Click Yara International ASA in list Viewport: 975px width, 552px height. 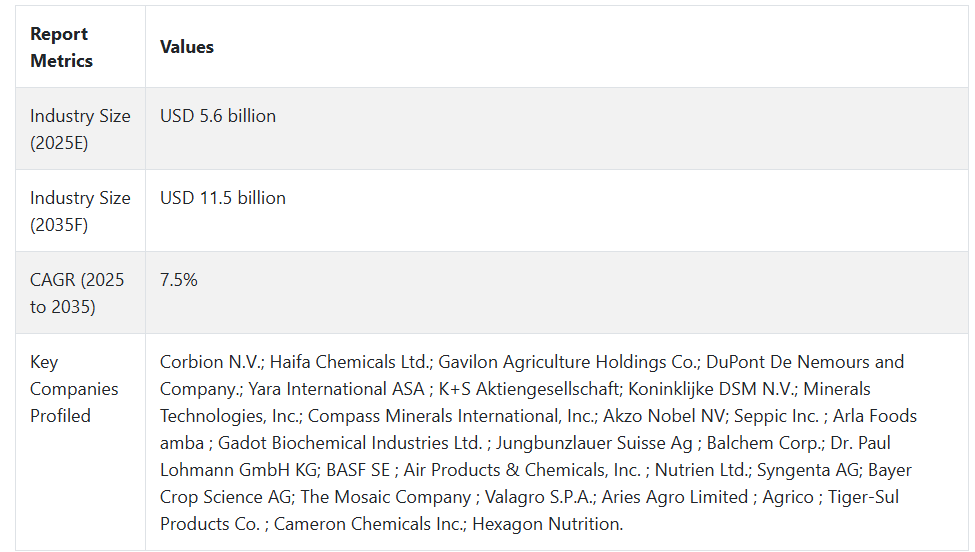336,389
